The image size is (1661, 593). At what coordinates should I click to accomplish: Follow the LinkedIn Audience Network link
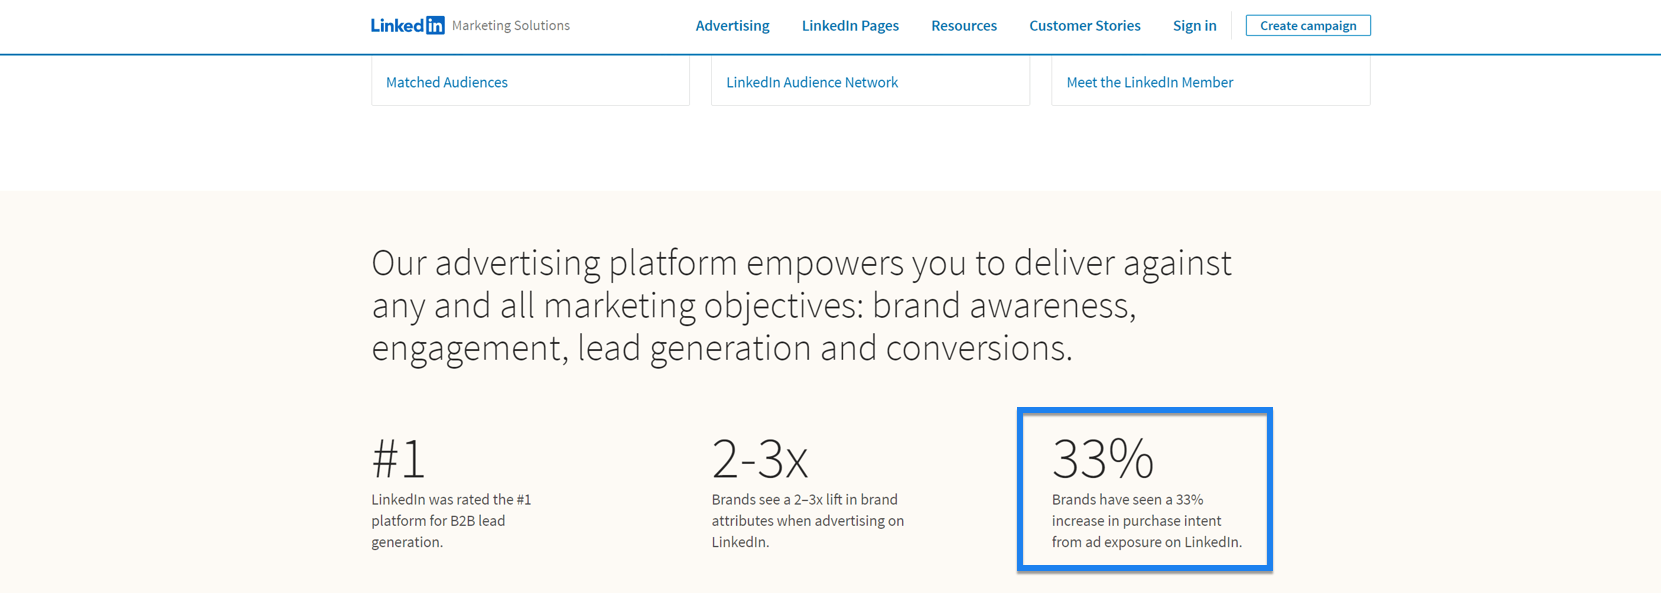point(812,82)
